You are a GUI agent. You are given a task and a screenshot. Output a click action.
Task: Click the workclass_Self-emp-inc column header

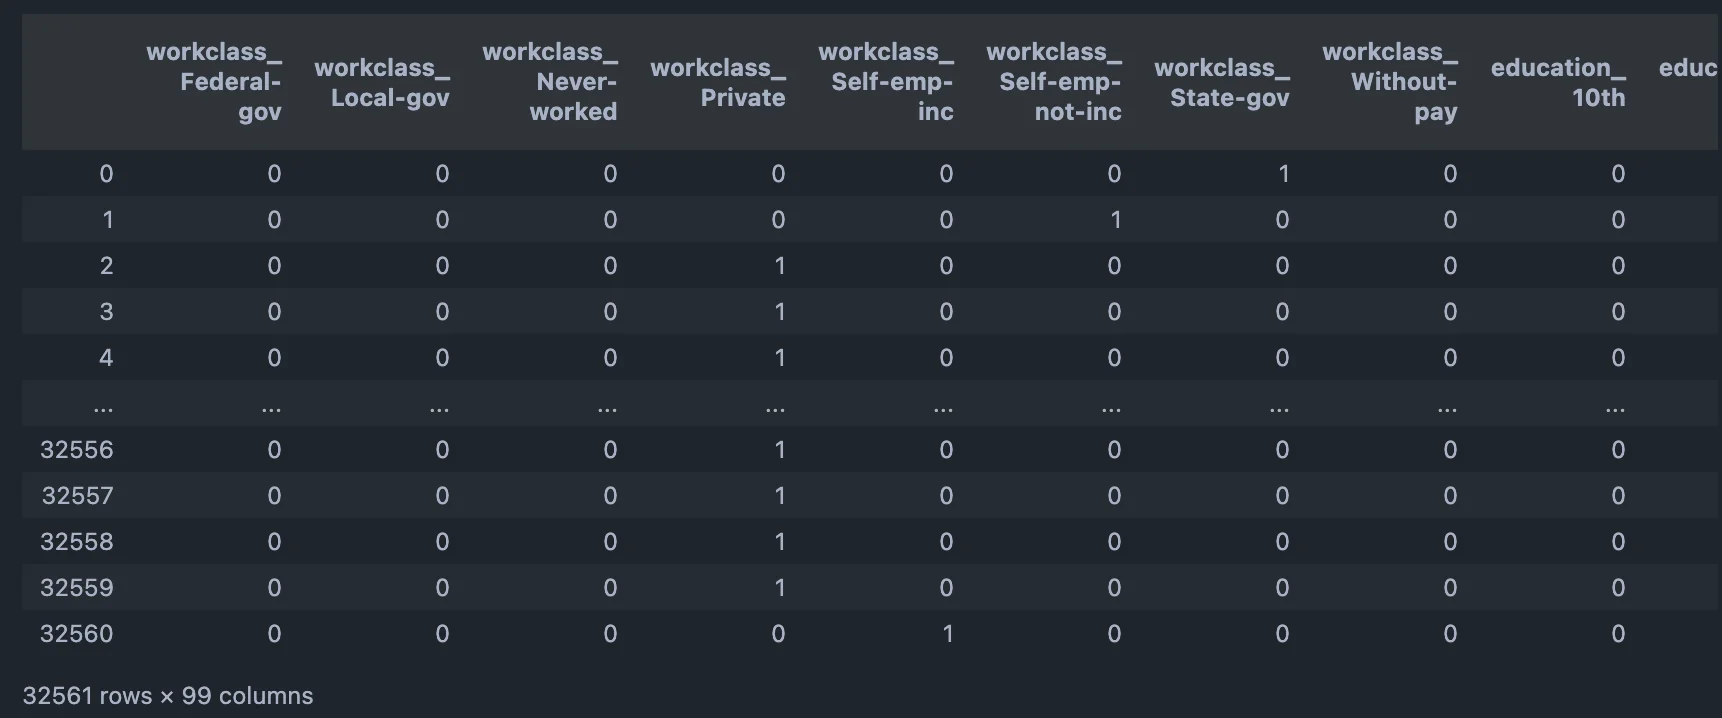tap(886, 82)
